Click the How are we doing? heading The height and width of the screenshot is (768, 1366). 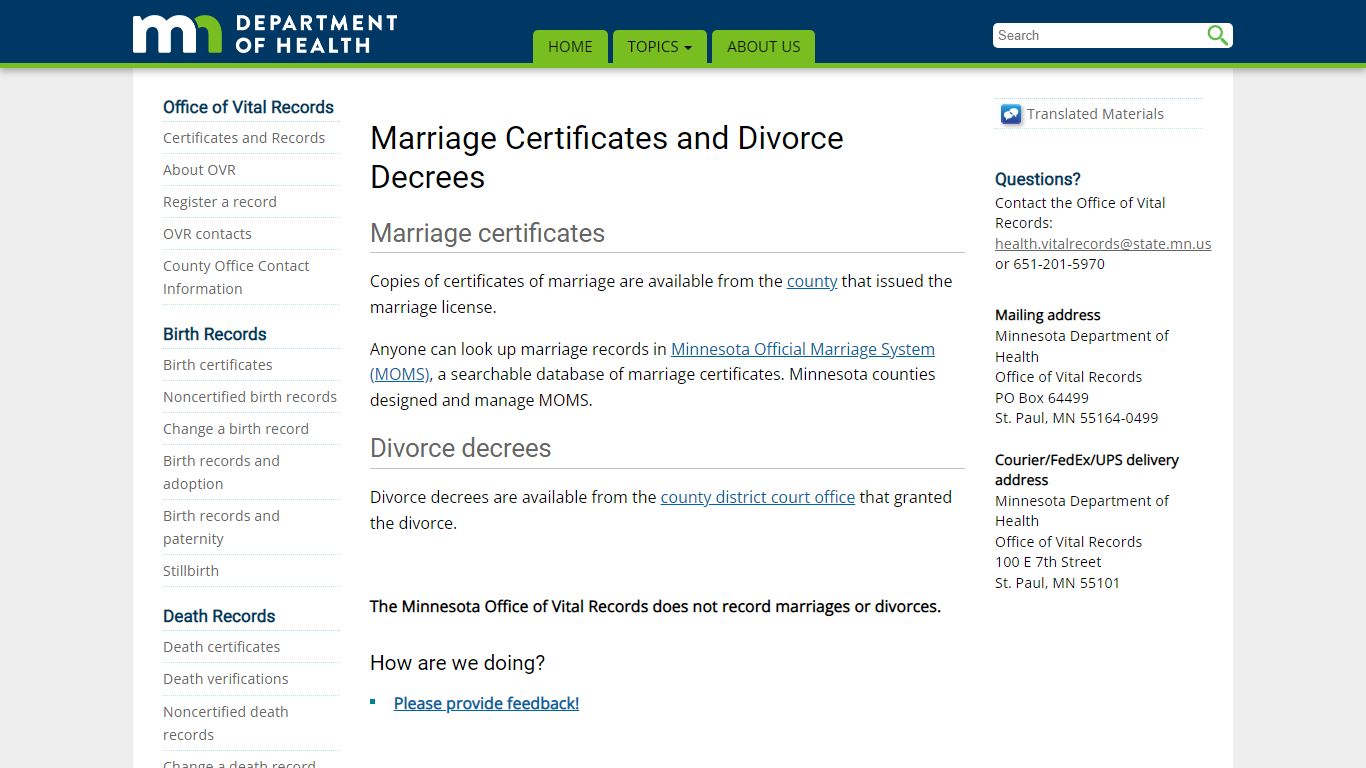pyautogui.click(x=457, y=663)
